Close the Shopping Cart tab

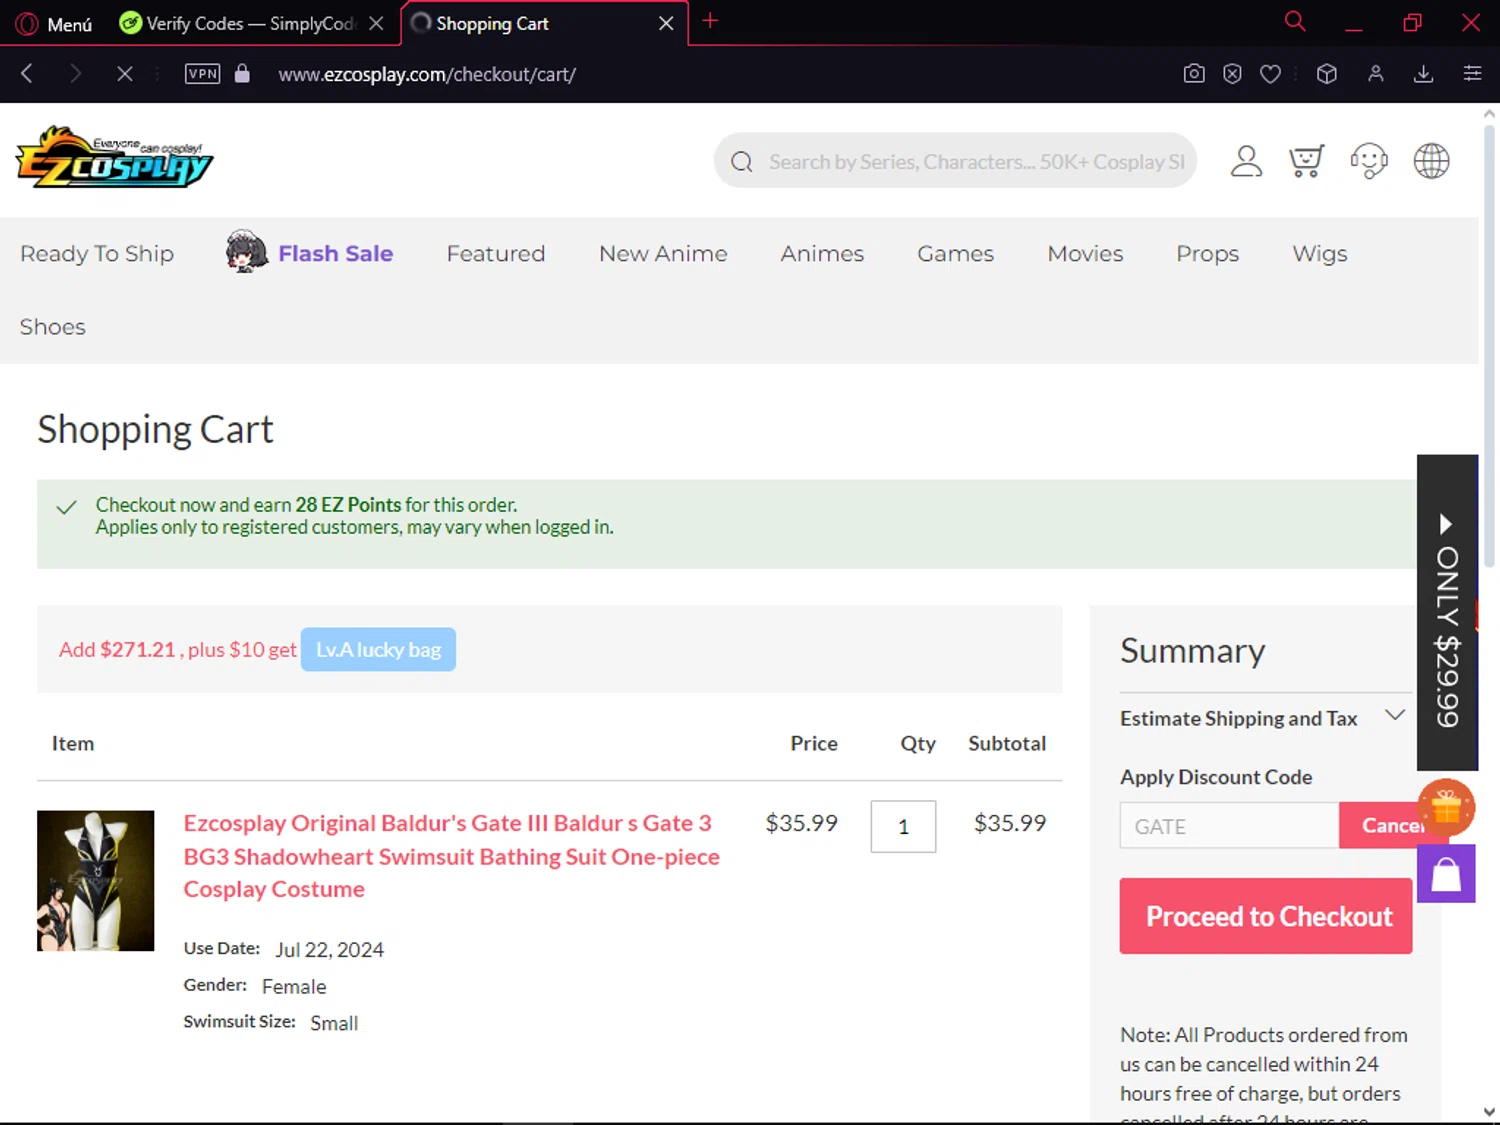tap(666, 23)
